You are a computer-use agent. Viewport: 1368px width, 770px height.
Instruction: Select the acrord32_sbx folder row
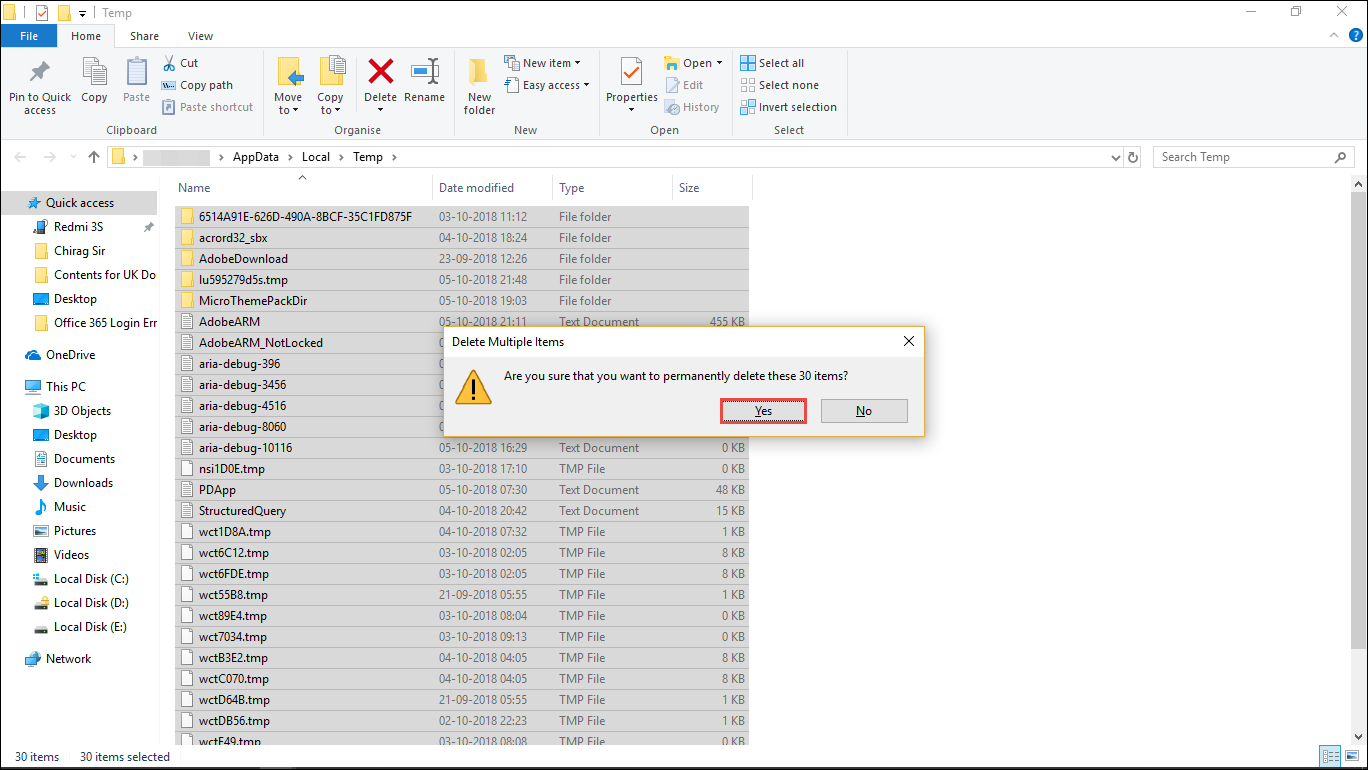(462, 238)
